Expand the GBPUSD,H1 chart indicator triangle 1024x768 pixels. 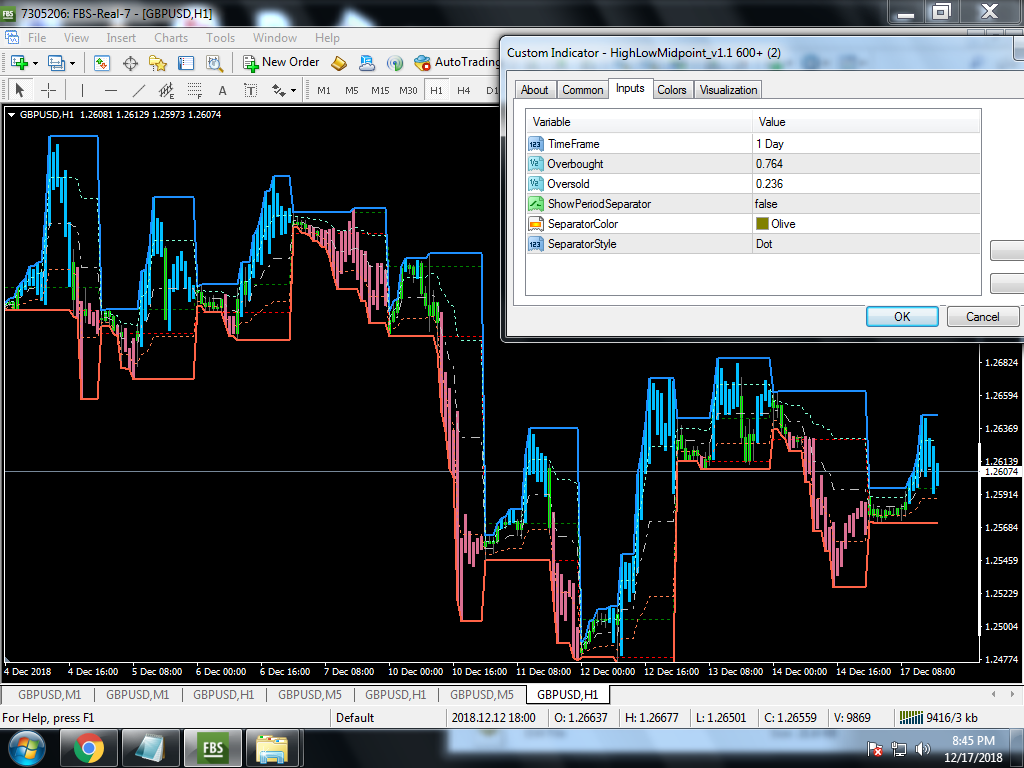(11, 114)
